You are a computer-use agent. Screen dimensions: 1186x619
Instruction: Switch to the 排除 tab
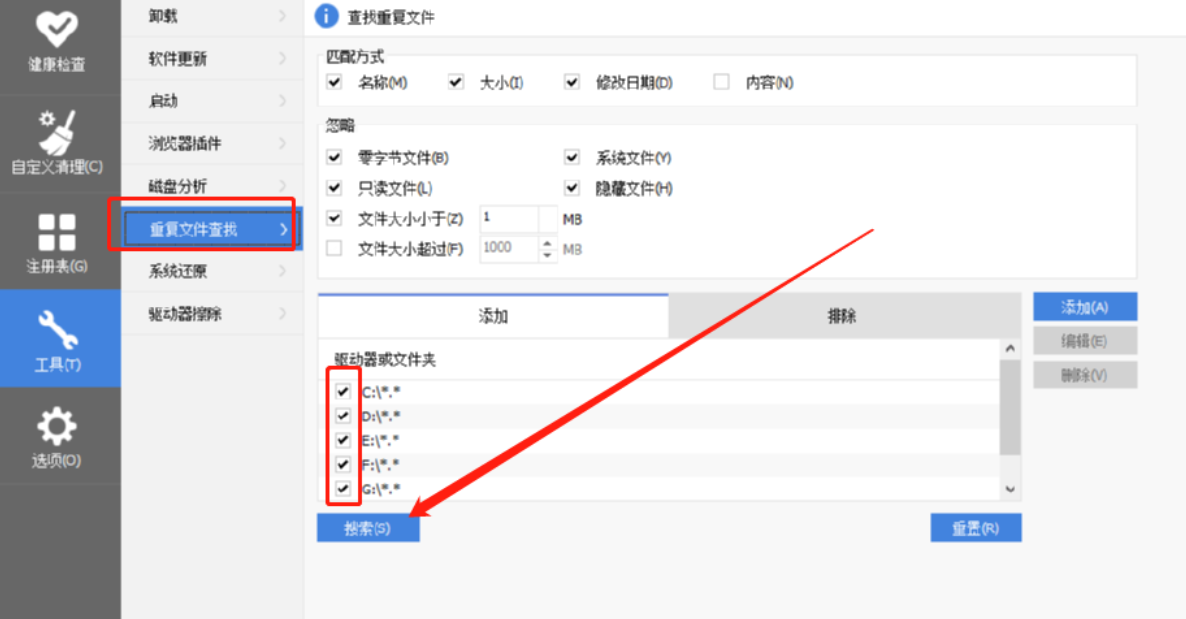click(x=842, y=317)
